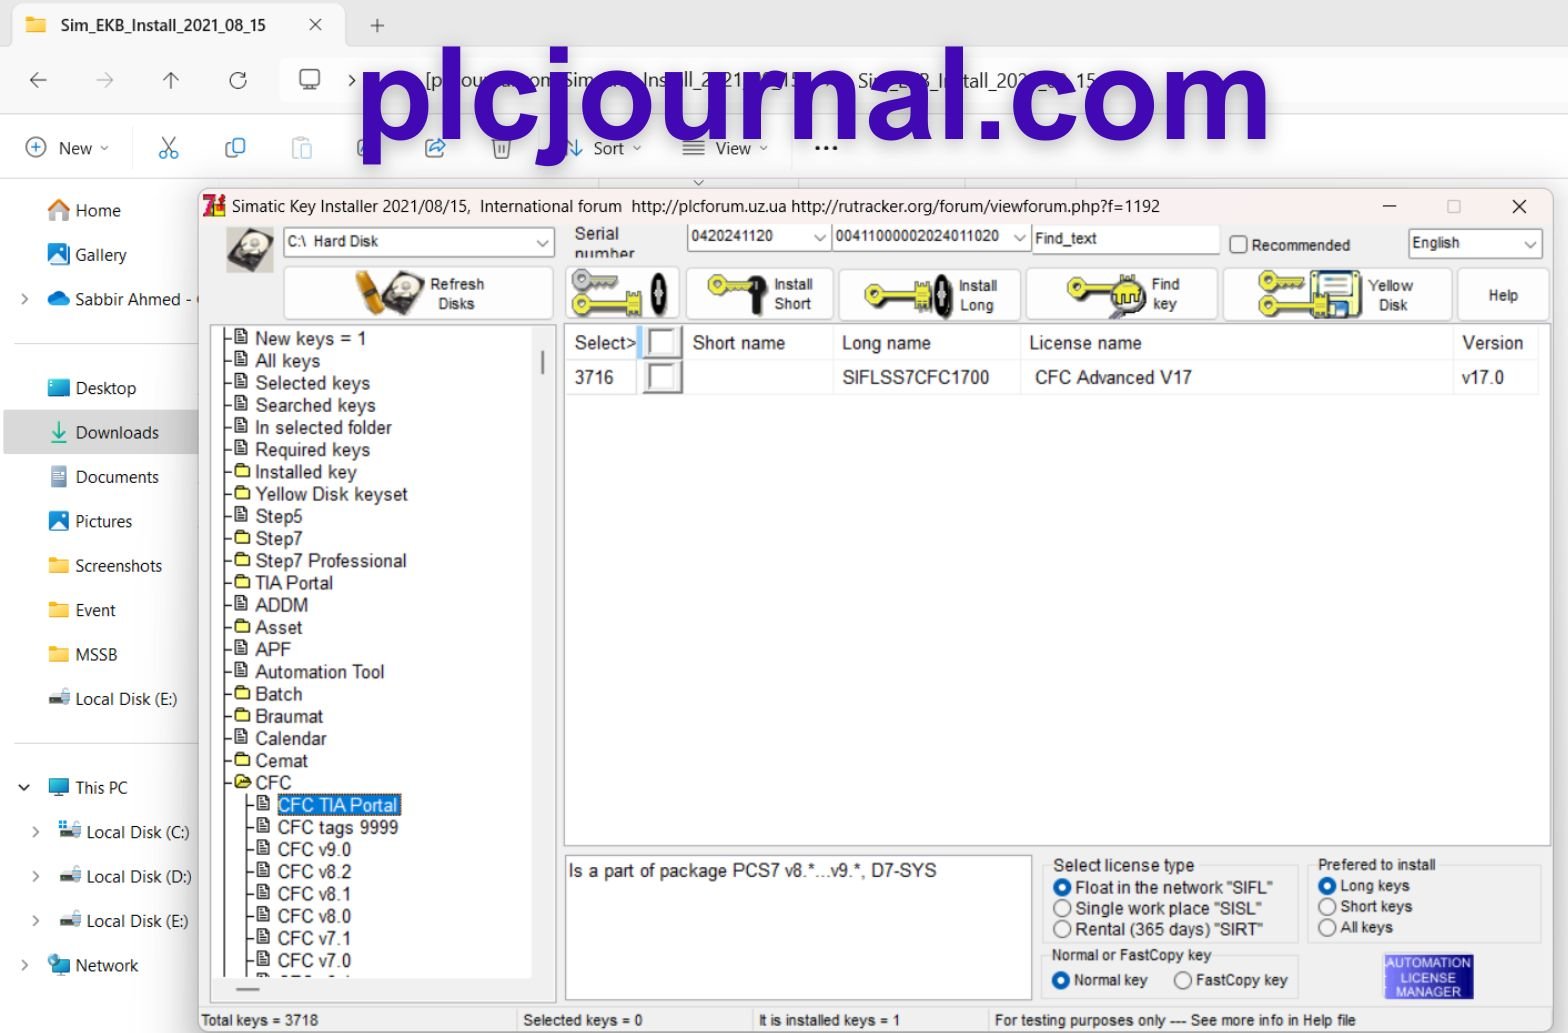Select the All keys tree item

pyautogui.click(x=287, y=361)
